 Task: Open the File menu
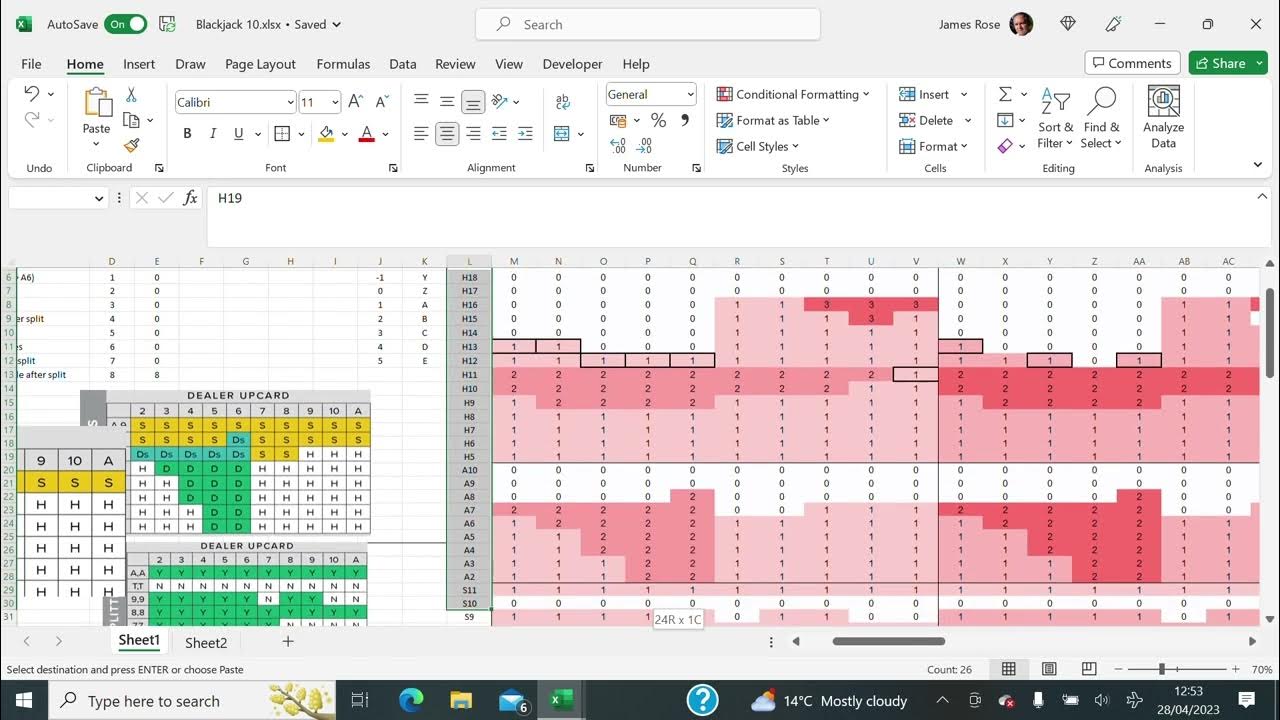pyautogui.click(x=31, y=64)
